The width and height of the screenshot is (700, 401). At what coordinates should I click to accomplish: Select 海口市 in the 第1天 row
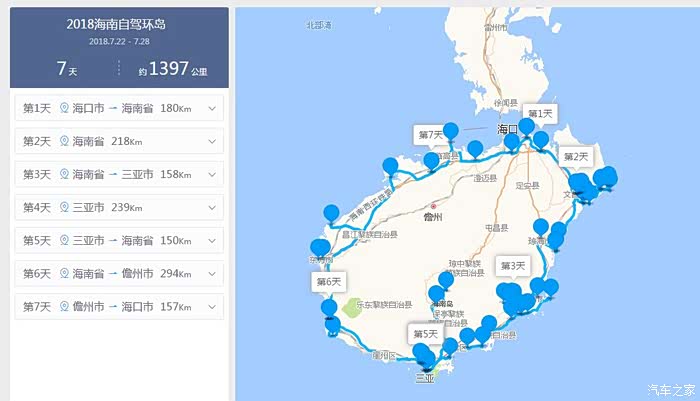pos(88,108)
